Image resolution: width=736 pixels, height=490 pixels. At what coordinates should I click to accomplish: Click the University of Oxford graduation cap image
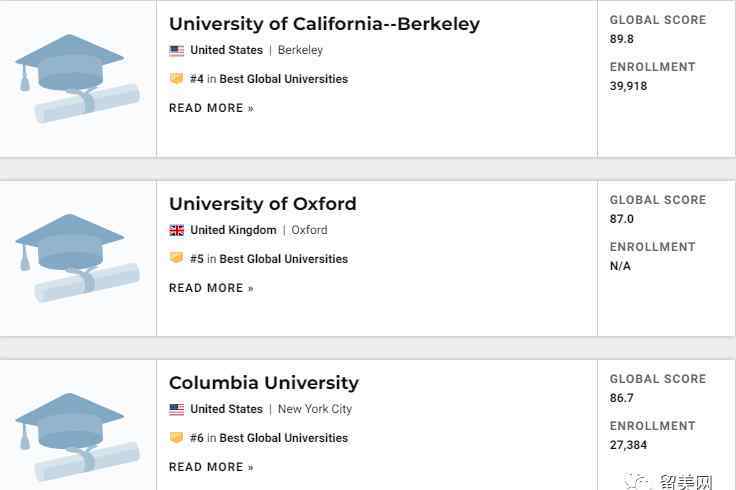(77, 258)
